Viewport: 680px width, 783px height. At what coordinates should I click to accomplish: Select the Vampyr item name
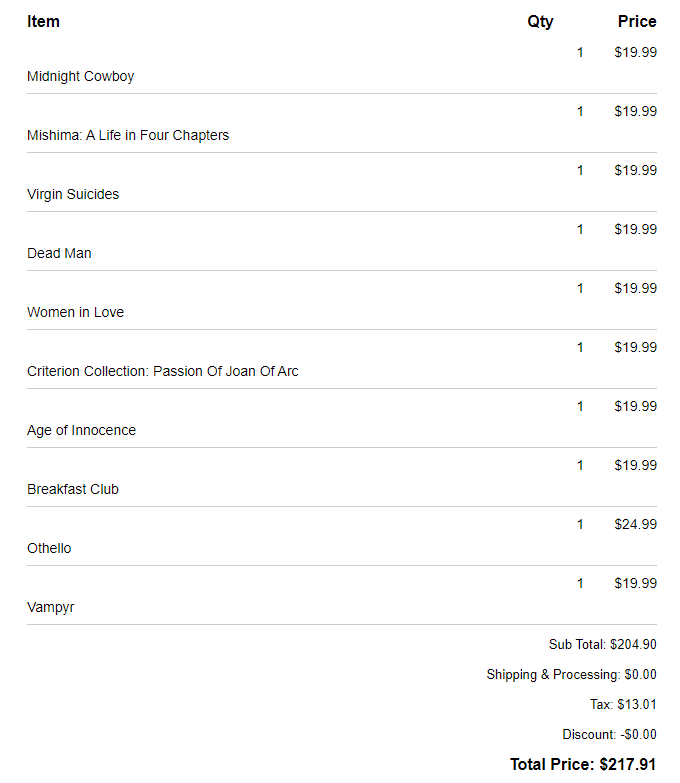click(x=50, y=607)
